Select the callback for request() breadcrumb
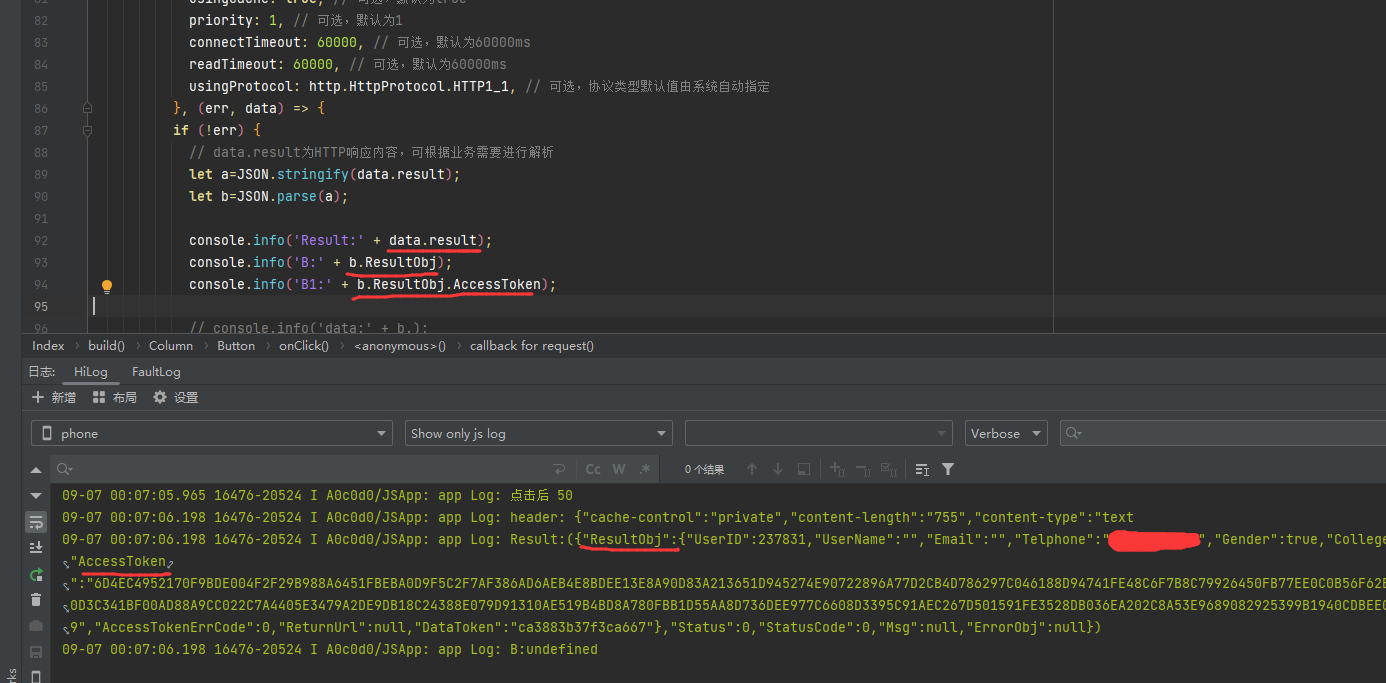Image resolution: width=1386 pixels, height=683 pixels. 532,346
